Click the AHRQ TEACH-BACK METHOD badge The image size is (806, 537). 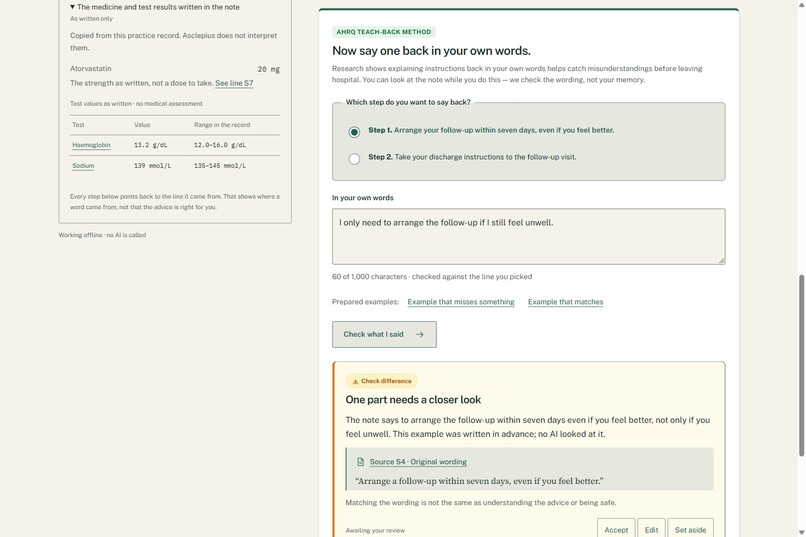(x=383, y=32)
